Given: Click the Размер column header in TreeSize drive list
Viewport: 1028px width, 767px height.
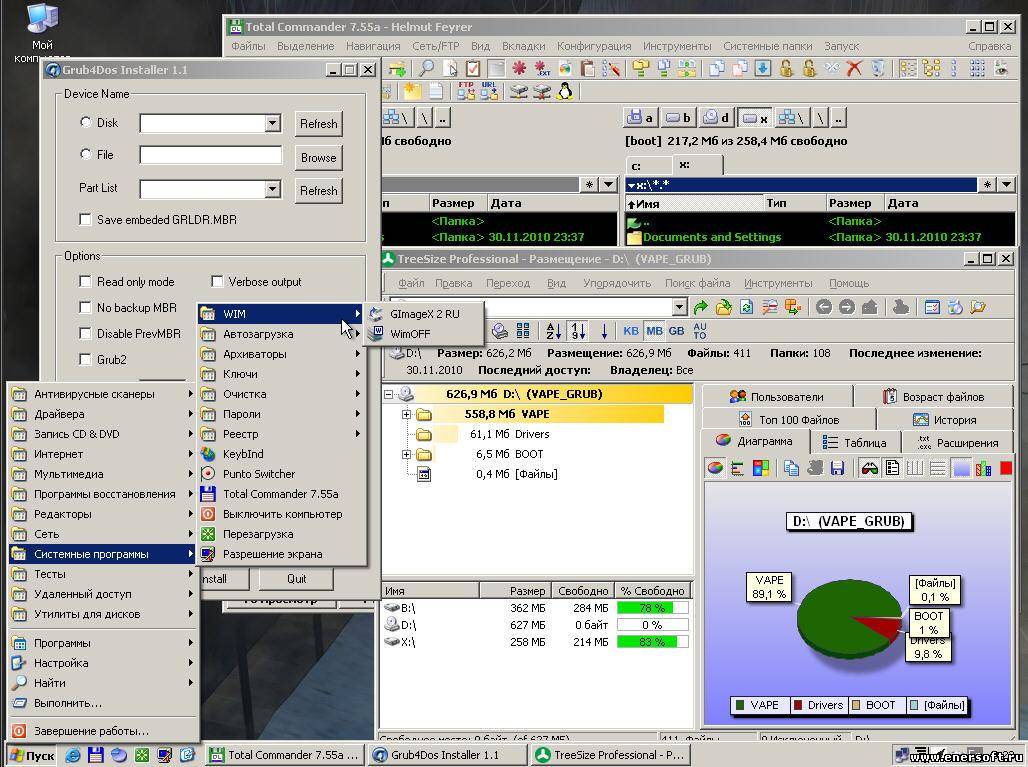Looking at the screenshot, I should pos(515,591).
